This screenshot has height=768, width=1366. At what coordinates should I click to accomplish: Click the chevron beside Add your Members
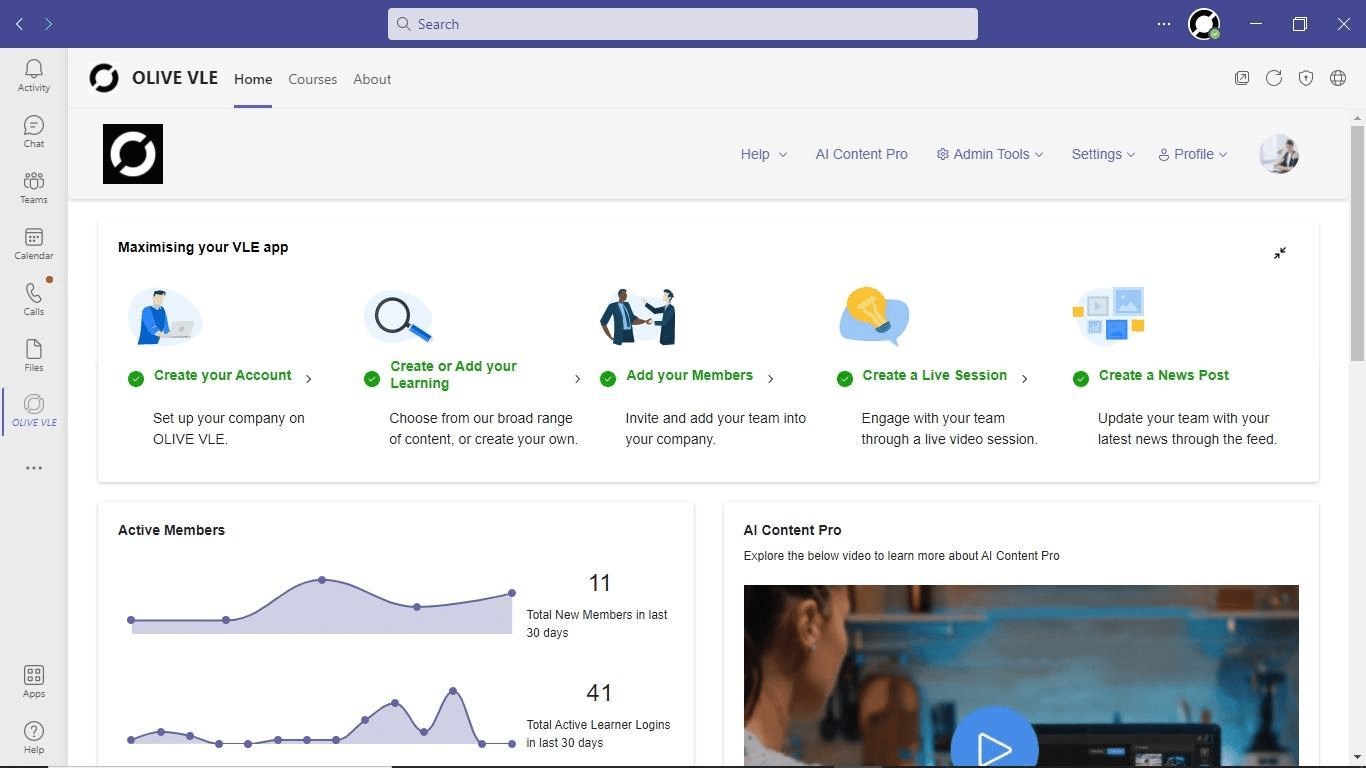[x=770, y=378]
